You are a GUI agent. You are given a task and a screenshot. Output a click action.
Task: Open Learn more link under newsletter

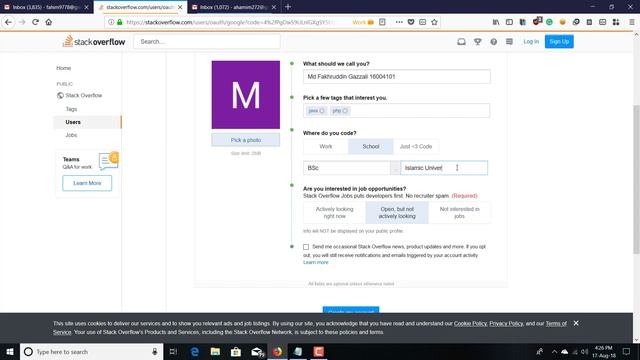(316, 262)
